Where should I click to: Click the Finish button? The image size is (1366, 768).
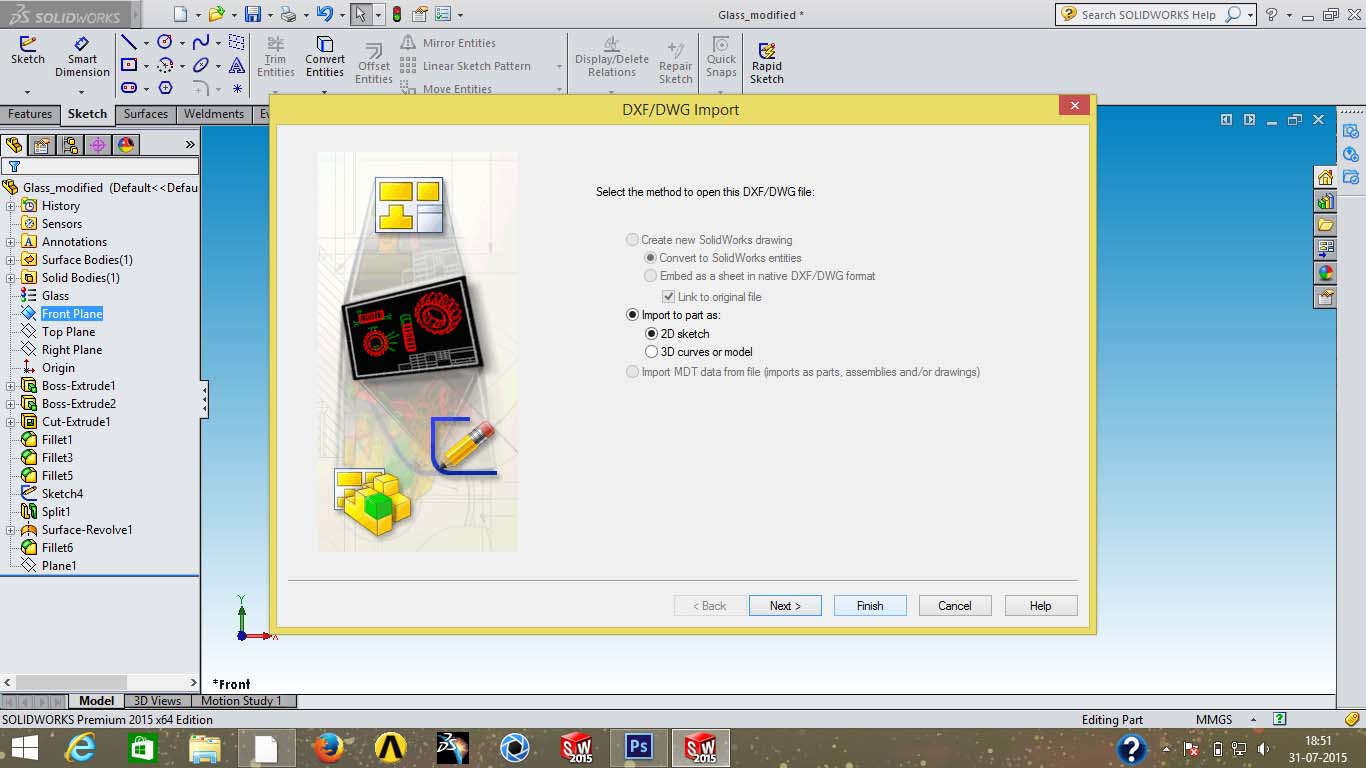tap(870, 606)
